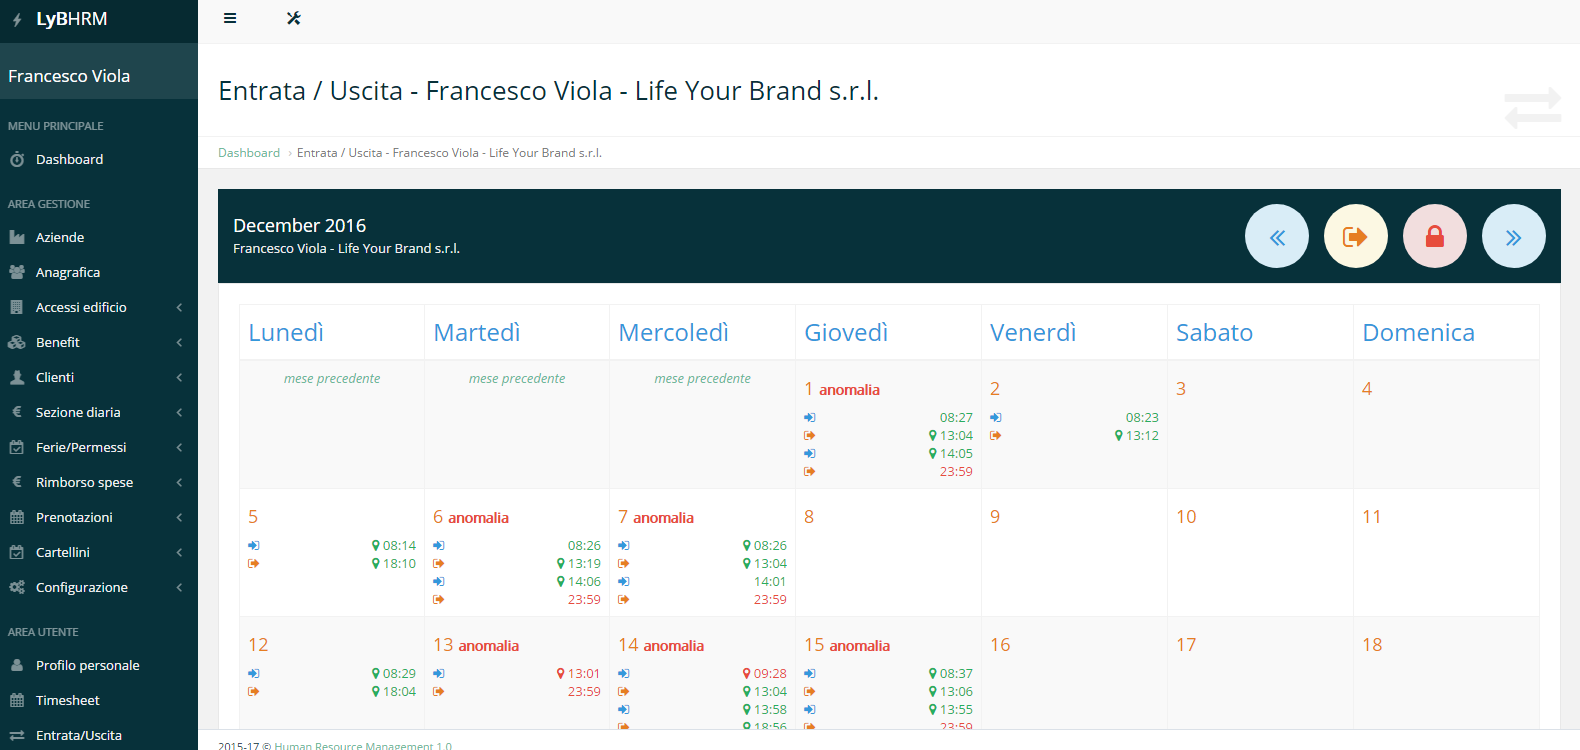1580x750 pixels.
Task: Click the Aziende factory icon
Action: coord(17,237)
